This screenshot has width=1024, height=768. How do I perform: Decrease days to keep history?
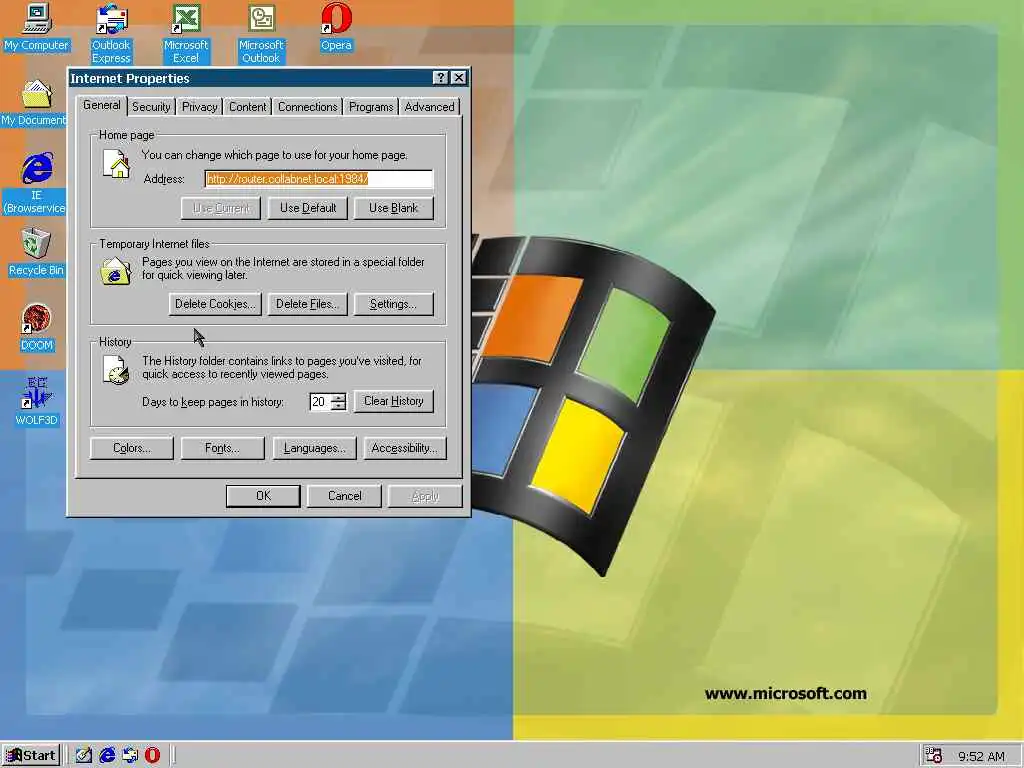(338, 406)
